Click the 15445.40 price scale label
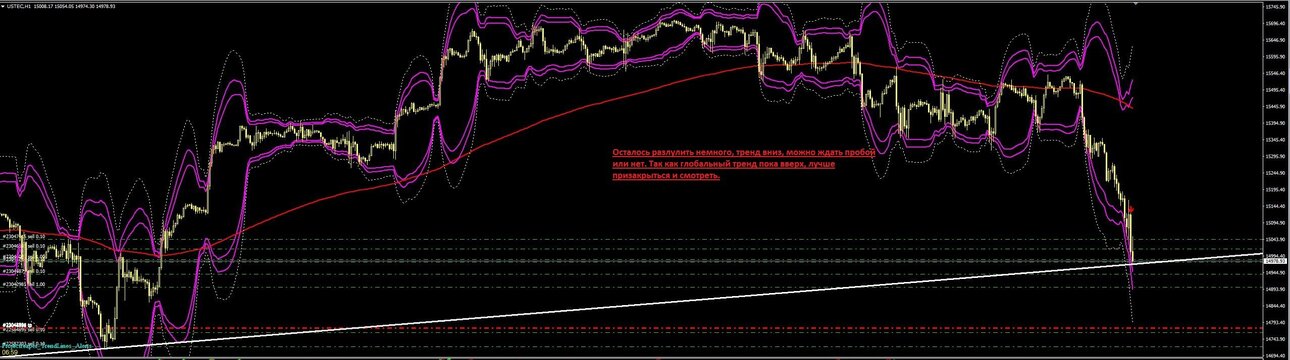 [1275, 106]
